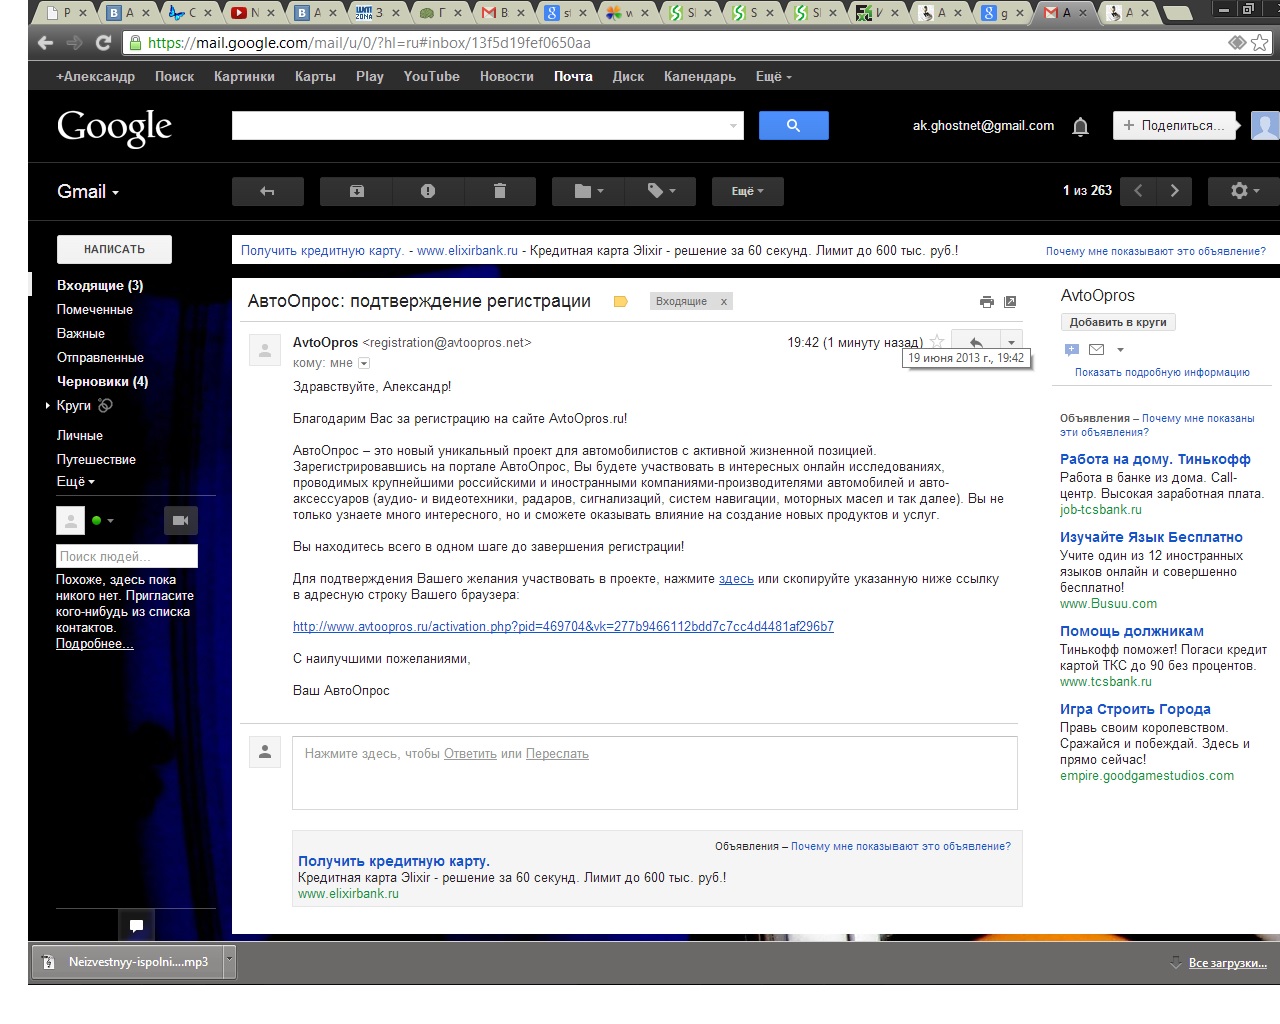Click the Chrome back arrow
This screenshot has height=1024, width=1280.
[45, 42]
